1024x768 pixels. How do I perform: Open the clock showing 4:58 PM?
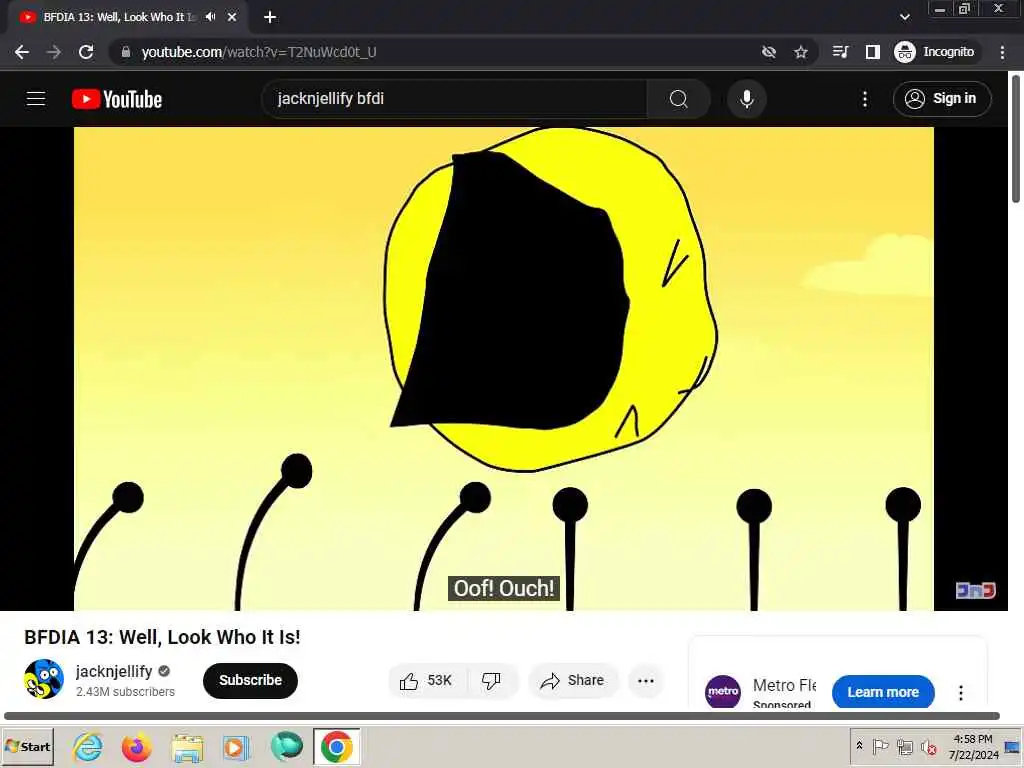tap(973, 746)
